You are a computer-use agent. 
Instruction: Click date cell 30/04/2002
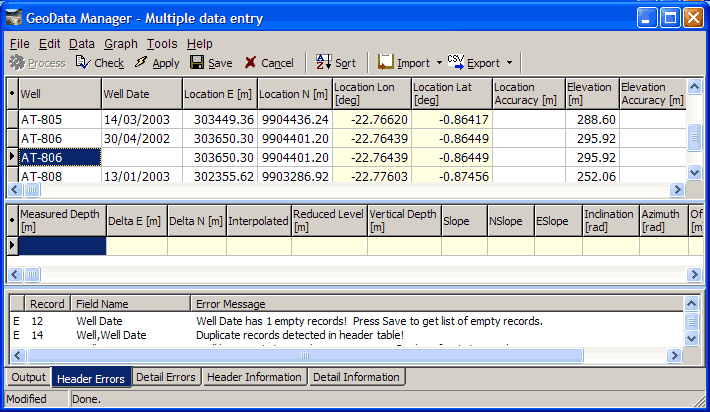point(142,139)
